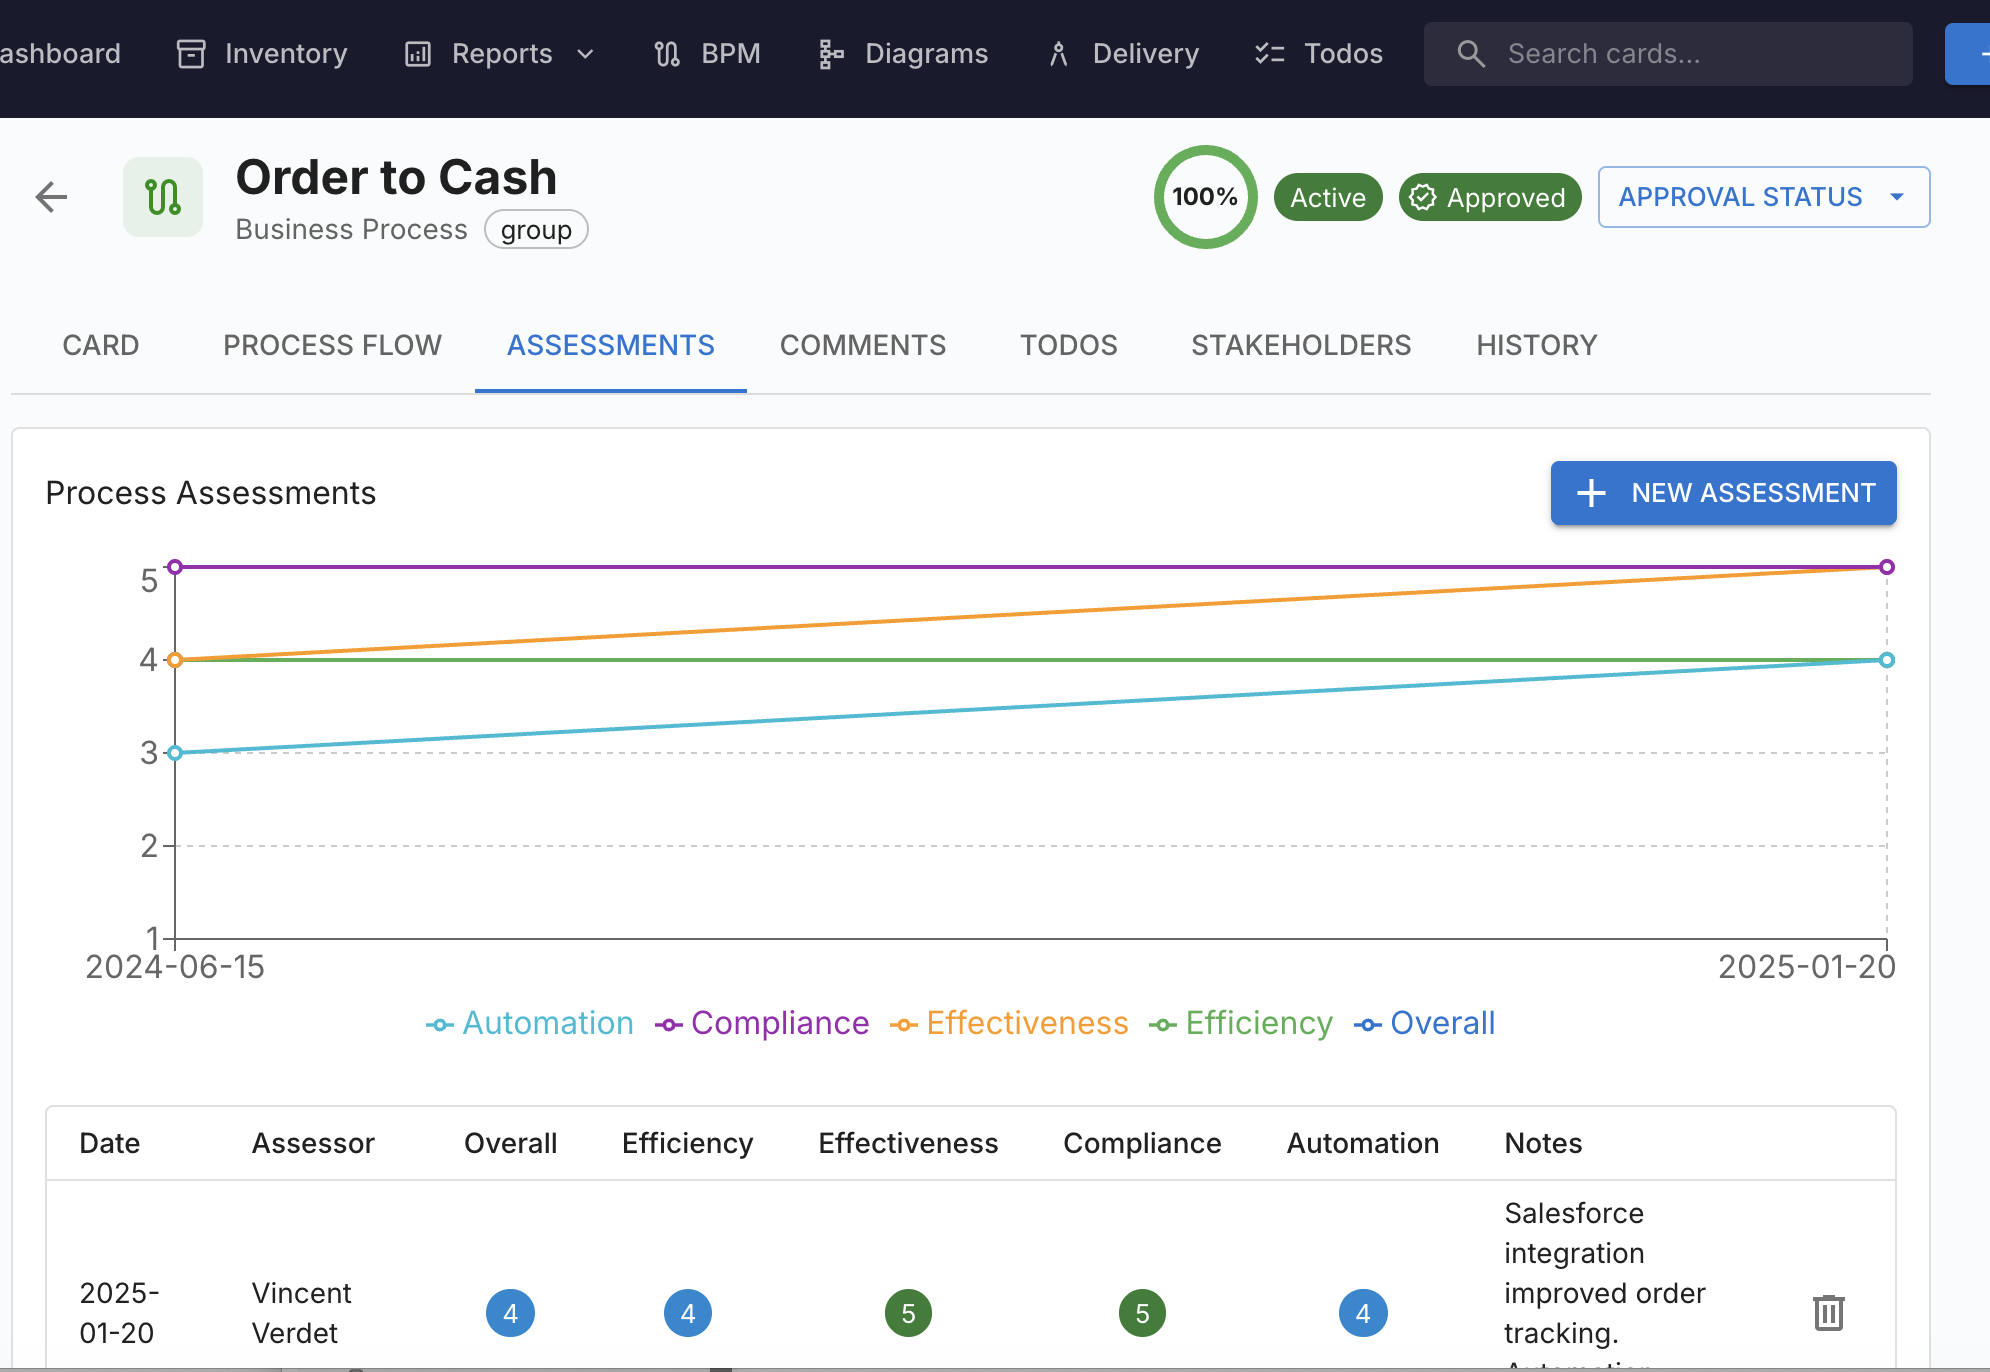
Task: Click the Diagrams tree icon
Action: (830, 54)
